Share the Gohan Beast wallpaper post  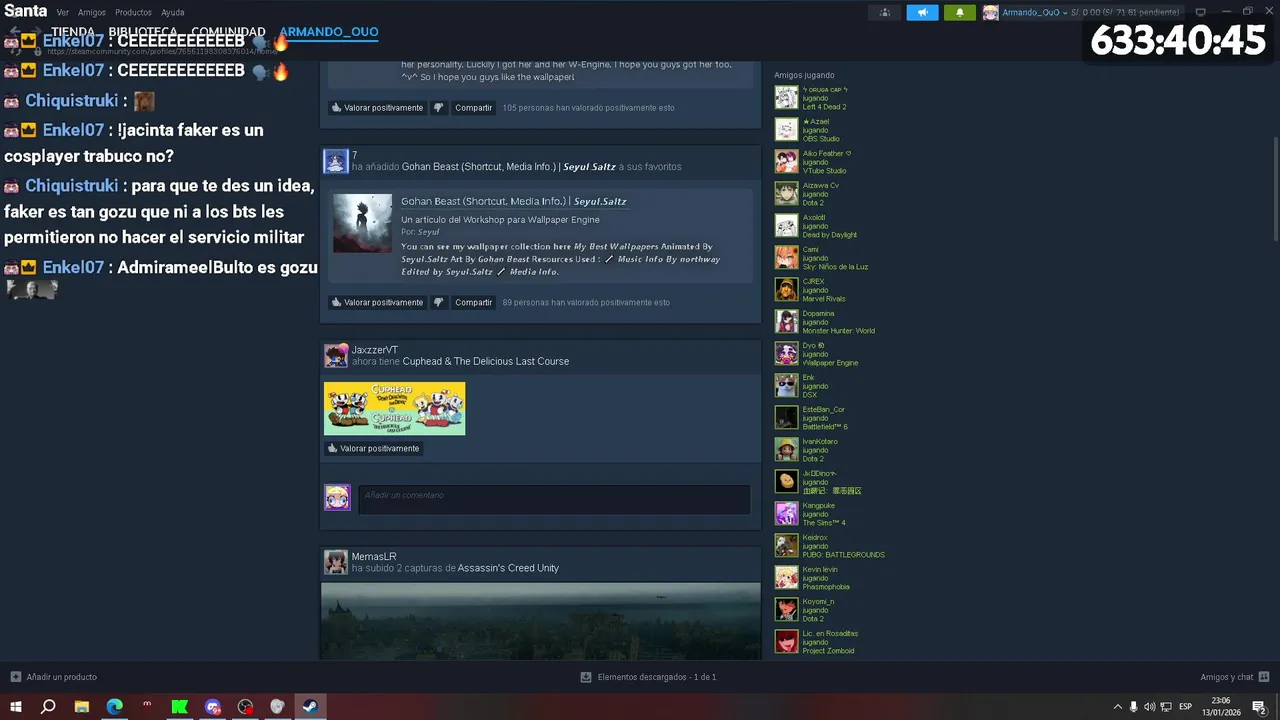[474, 302]
